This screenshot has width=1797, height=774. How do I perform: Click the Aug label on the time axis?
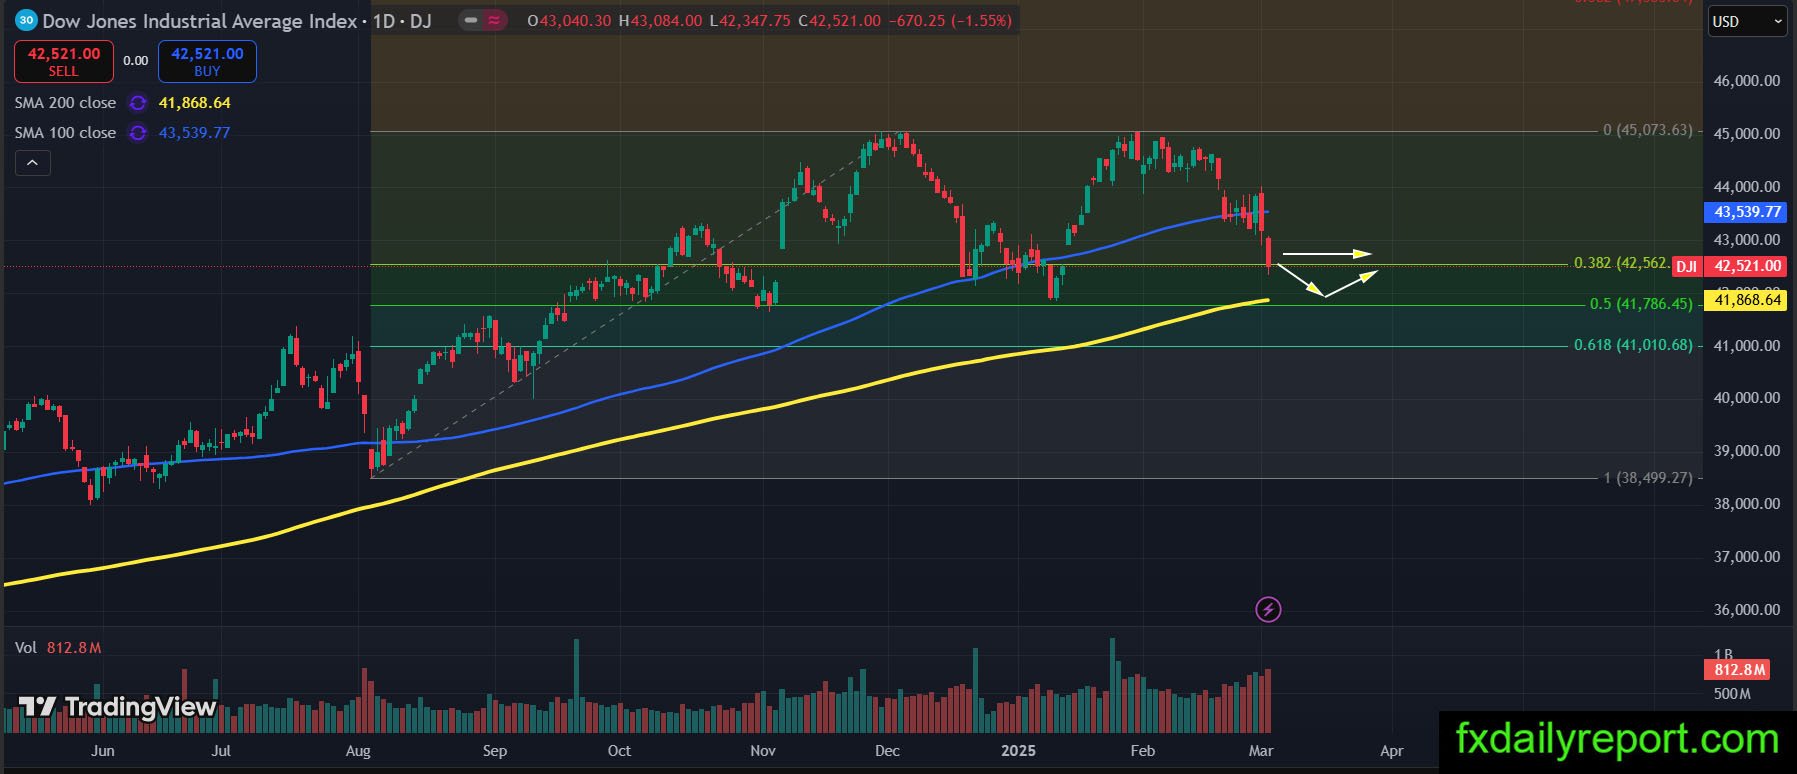[x=358, y=751]
